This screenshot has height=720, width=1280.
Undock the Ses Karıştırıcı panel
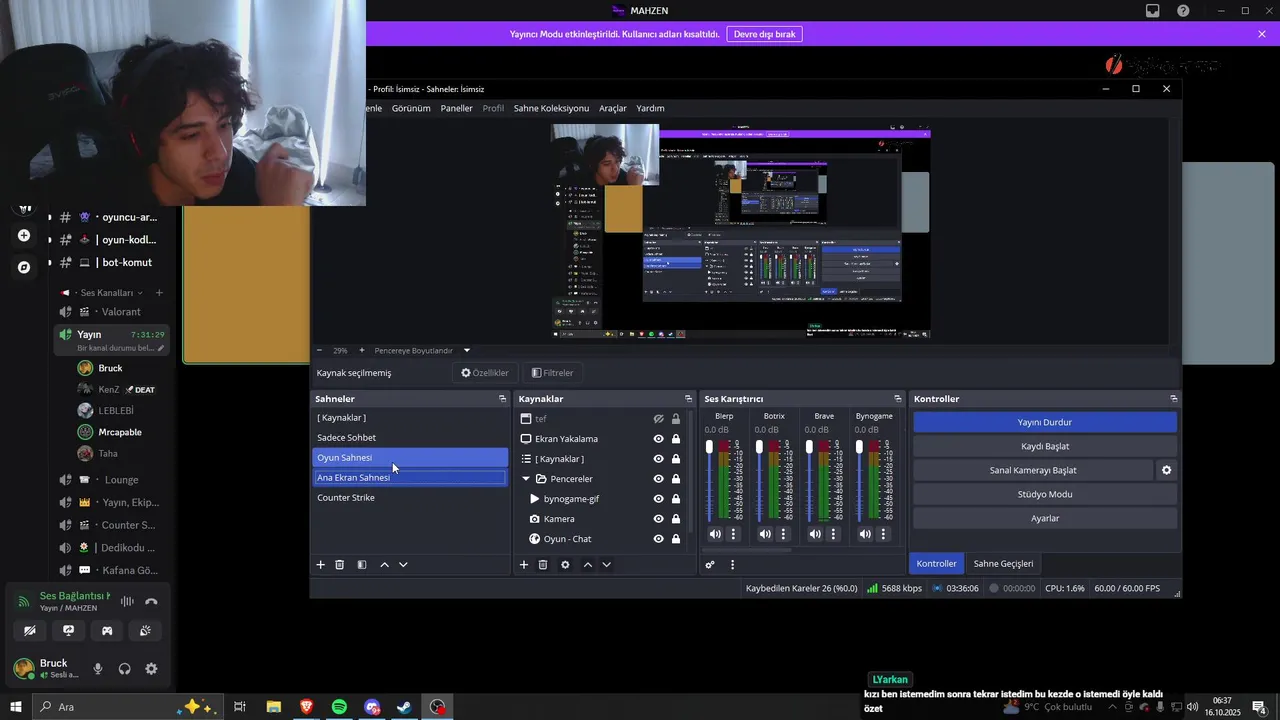[897, 399]
